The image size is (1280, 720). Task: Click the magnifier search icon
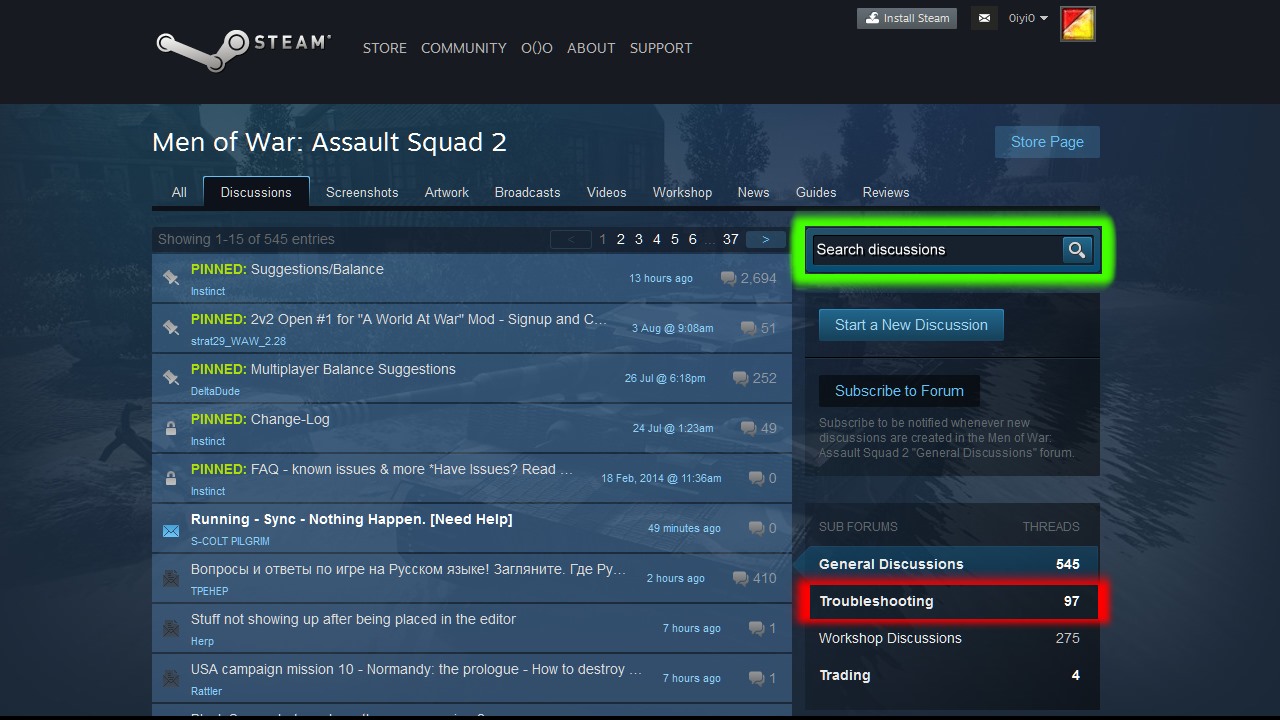[x=1076, y=250]
